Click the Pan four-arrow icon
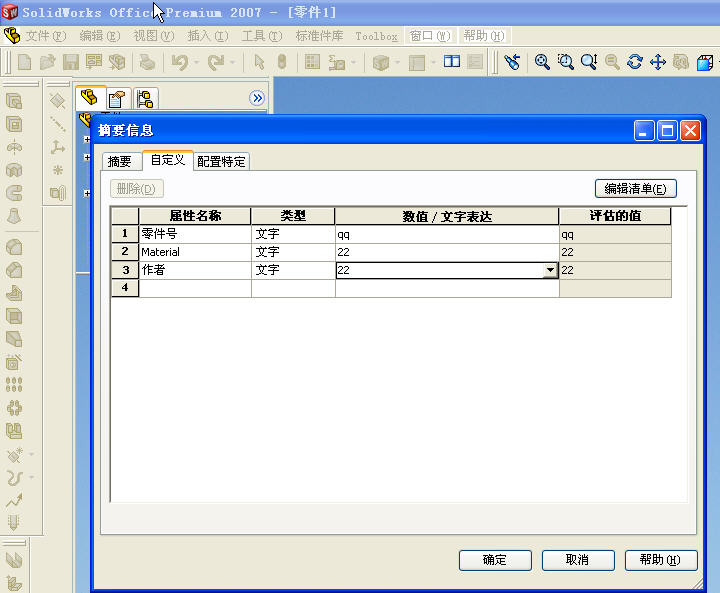The width and height of the screenshot is (720, 593). pos(658,62)
